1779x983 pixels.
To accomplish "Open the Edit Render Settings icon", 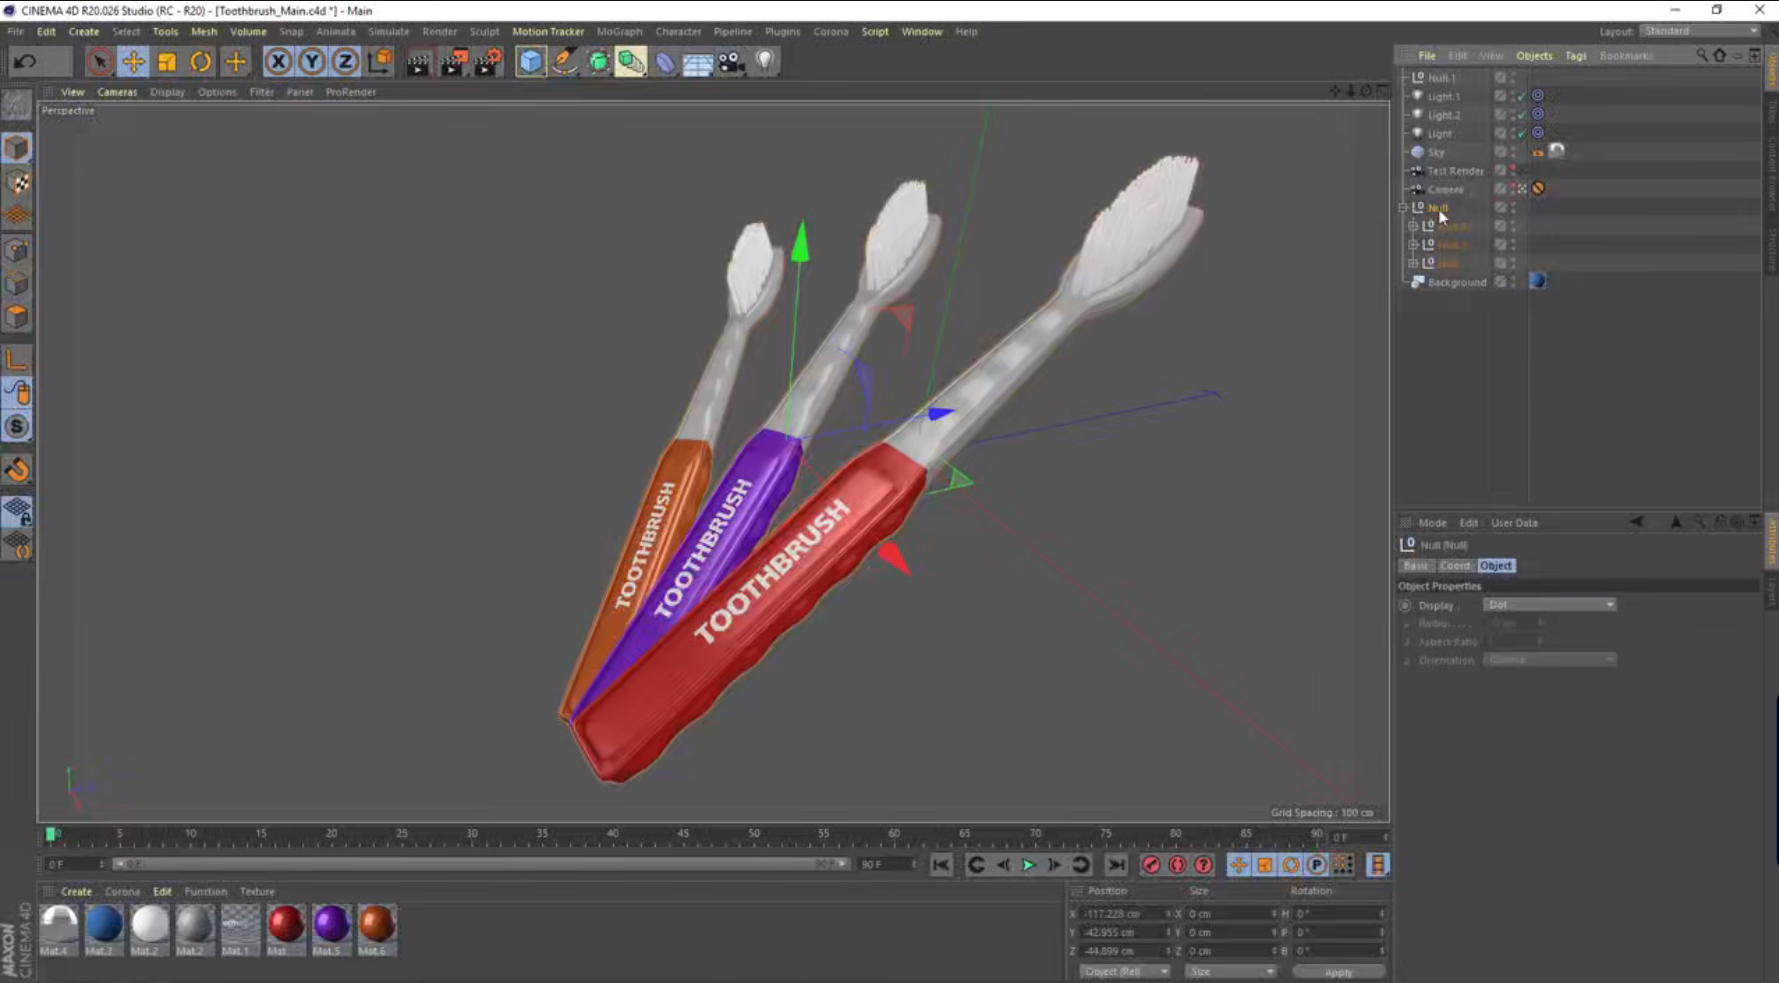I will point(488,61).
